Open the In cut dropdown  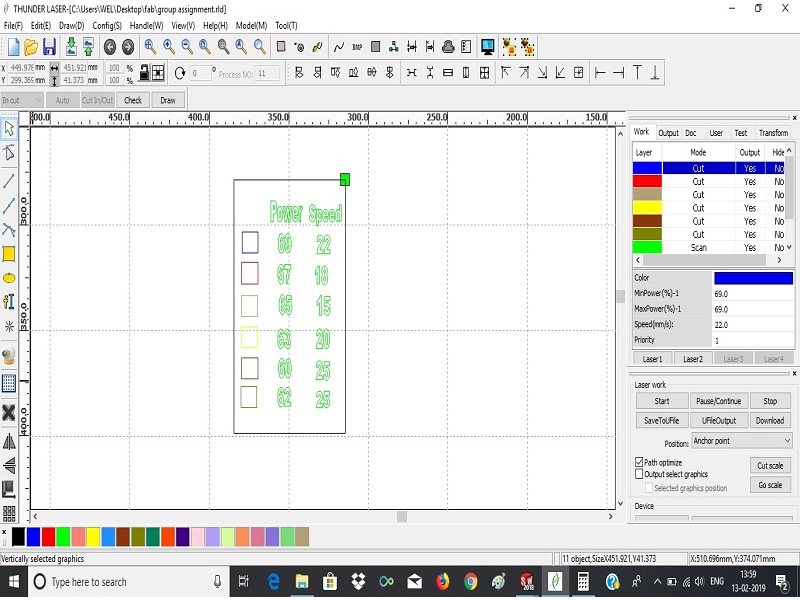(21, 100)
